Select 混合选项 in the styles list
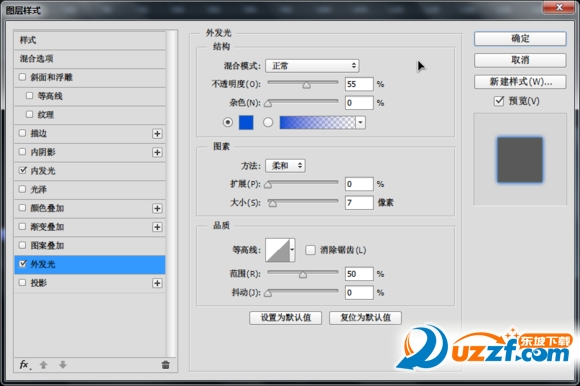Viewport: 580px width, 386px height. (x=90, y=59)
